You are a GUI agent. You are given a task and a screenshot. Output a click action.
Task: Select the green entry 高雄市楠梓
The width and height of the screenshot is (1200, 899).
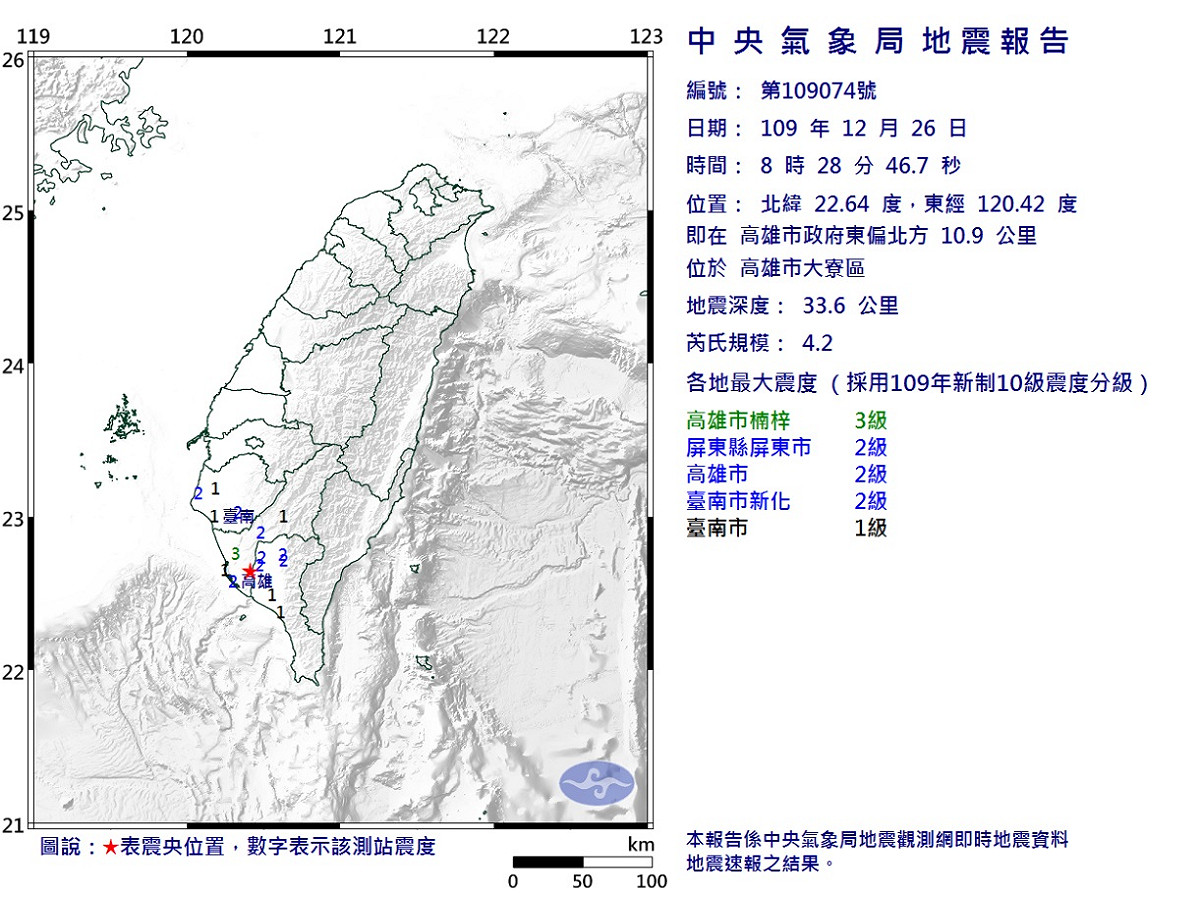(739, 420)
